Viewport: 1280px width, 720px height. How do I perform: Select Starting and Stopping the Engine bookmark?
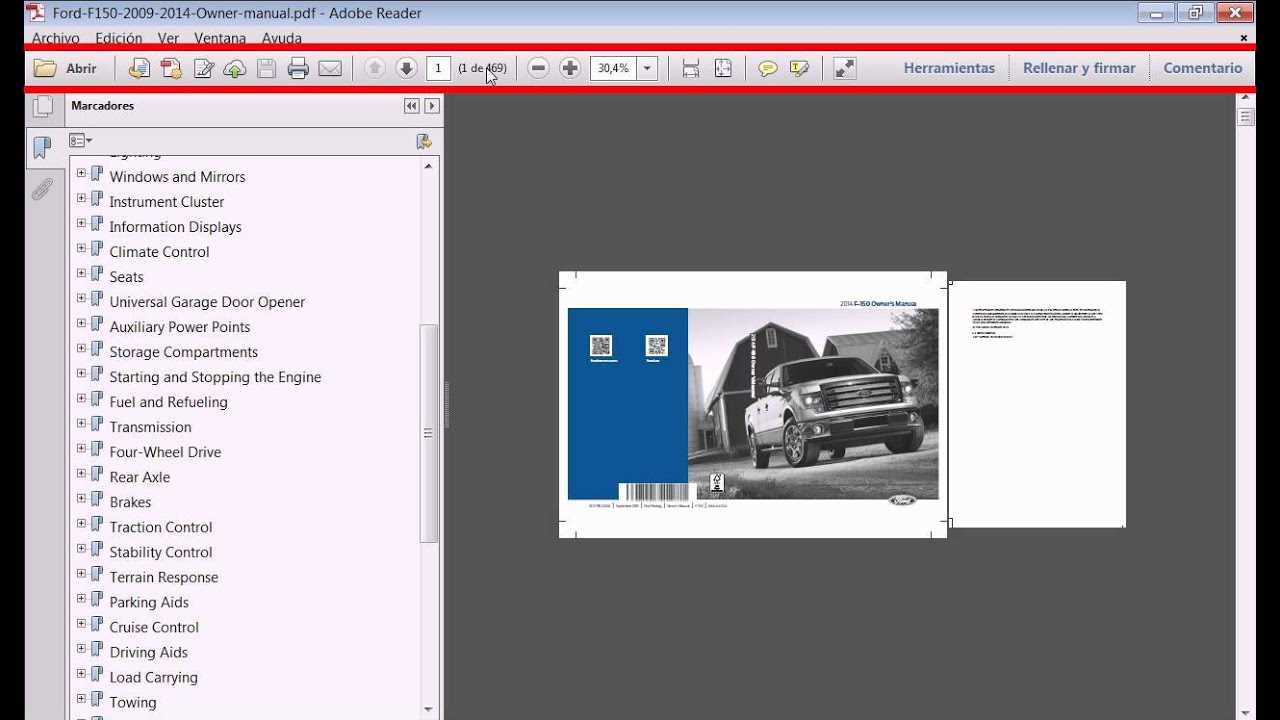(x=215, y=377)
